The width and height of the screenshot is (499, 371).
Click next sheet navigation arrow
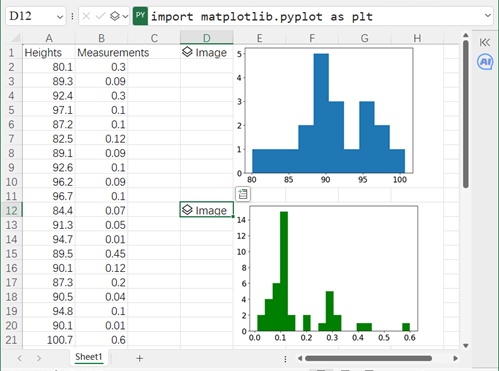click(x=39, y=358)
